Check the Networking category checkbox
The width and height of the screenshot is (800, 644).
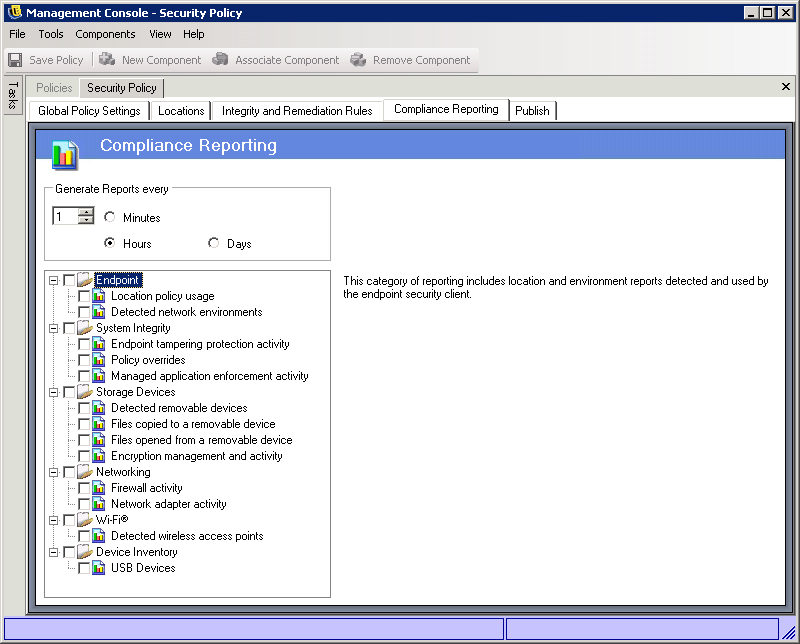pos(69,473)
